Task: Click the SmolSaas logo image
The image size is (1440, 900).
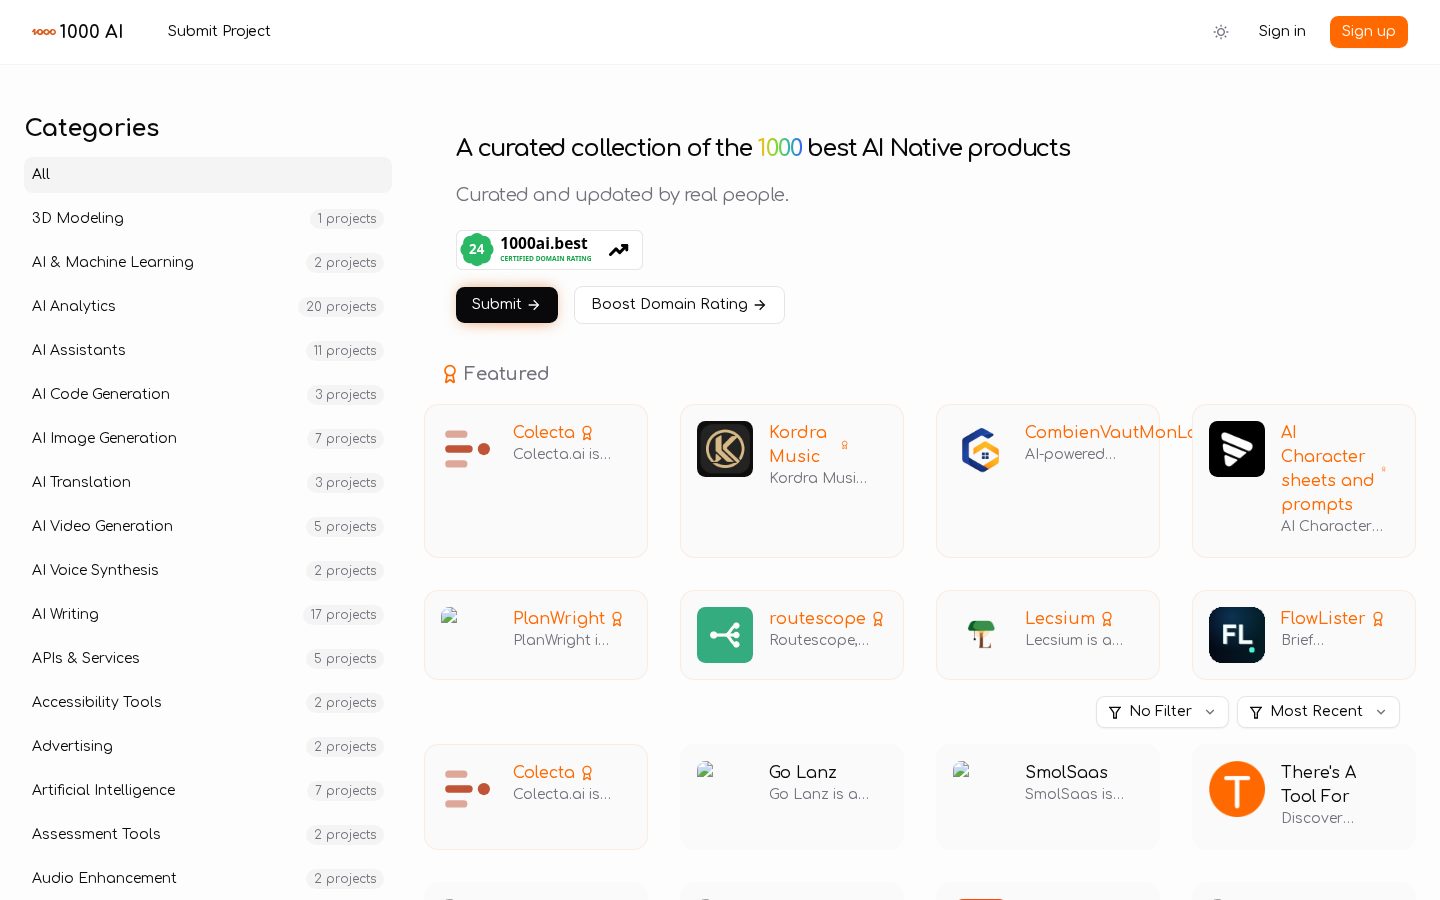Action: point(981,789)
